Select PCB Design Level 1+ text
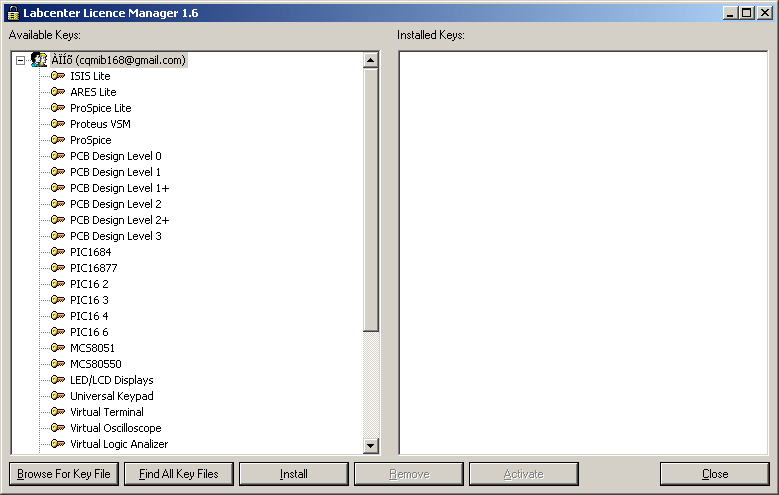779x495 pixels. (119, 188)
